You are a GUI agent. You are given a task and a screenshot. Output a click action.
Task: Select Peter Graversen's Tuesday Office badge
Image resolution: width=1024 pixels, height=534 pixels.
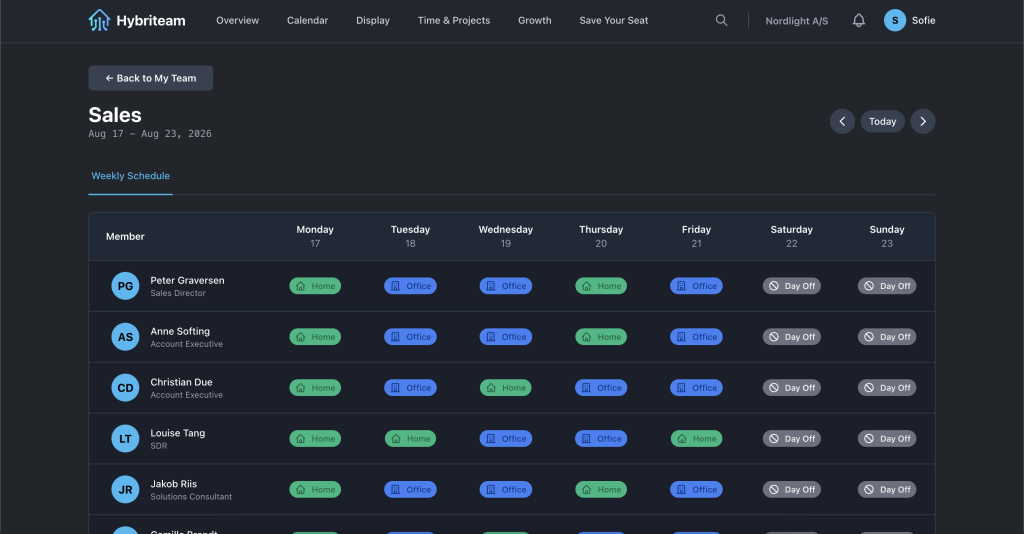click(x=410, y=286)
